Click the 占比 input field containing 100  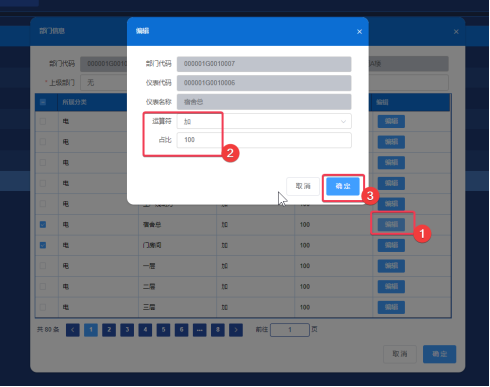point(264,140)
